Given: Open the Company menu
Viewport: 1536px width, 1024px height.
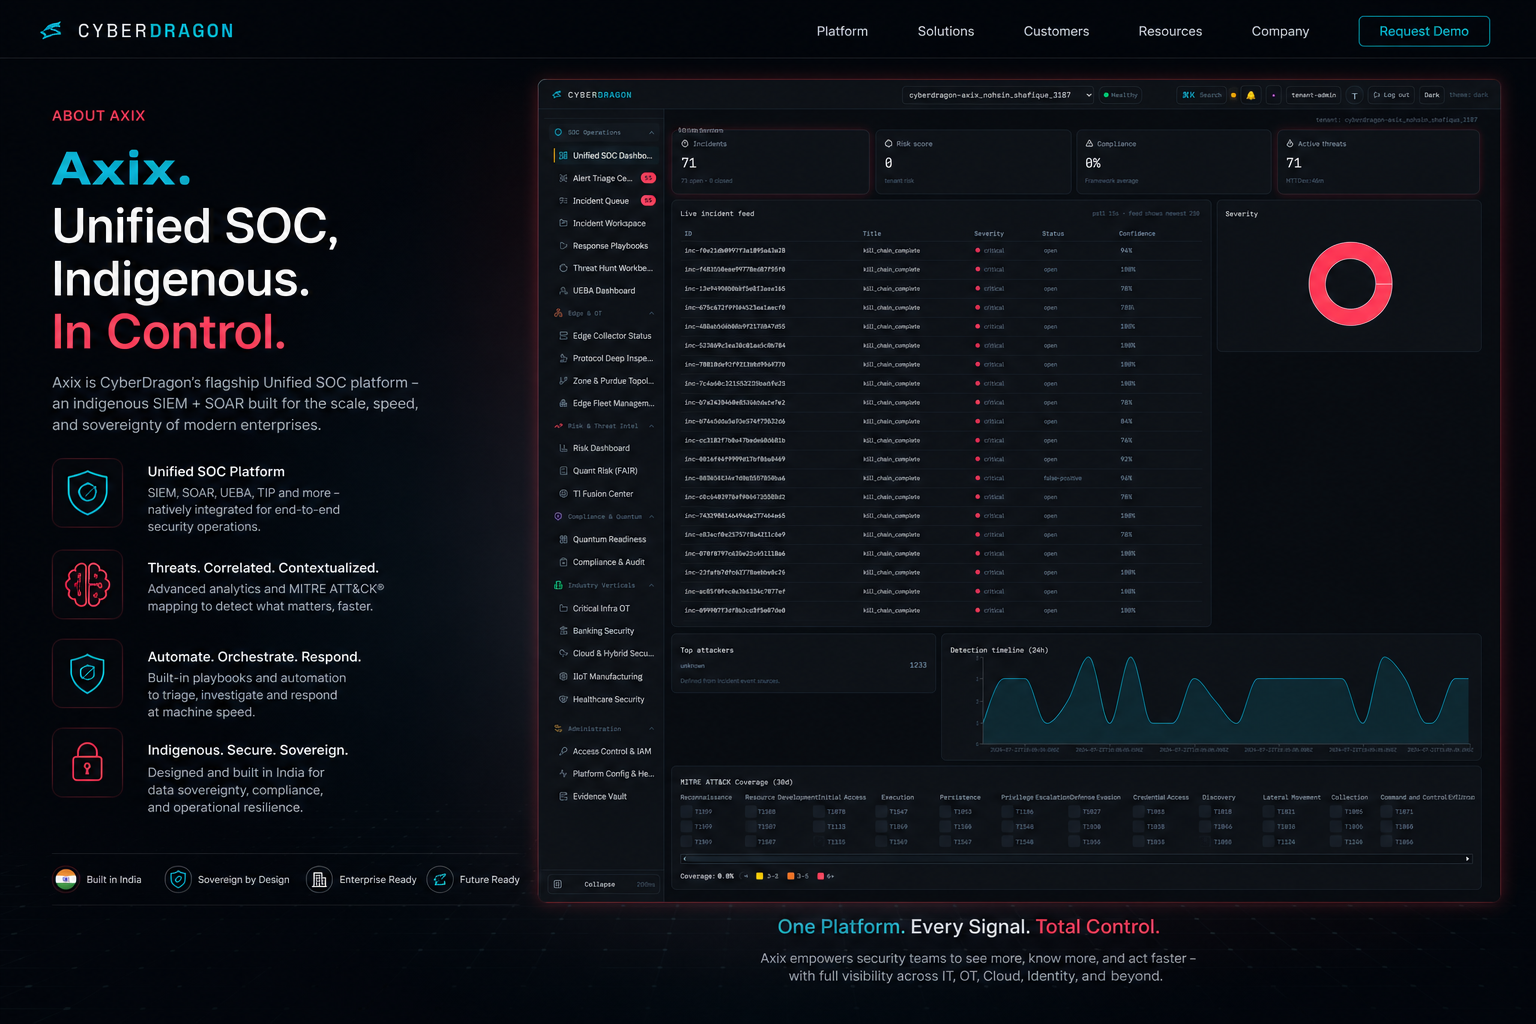Looking at the screenshot, I should click(1280, 31).
